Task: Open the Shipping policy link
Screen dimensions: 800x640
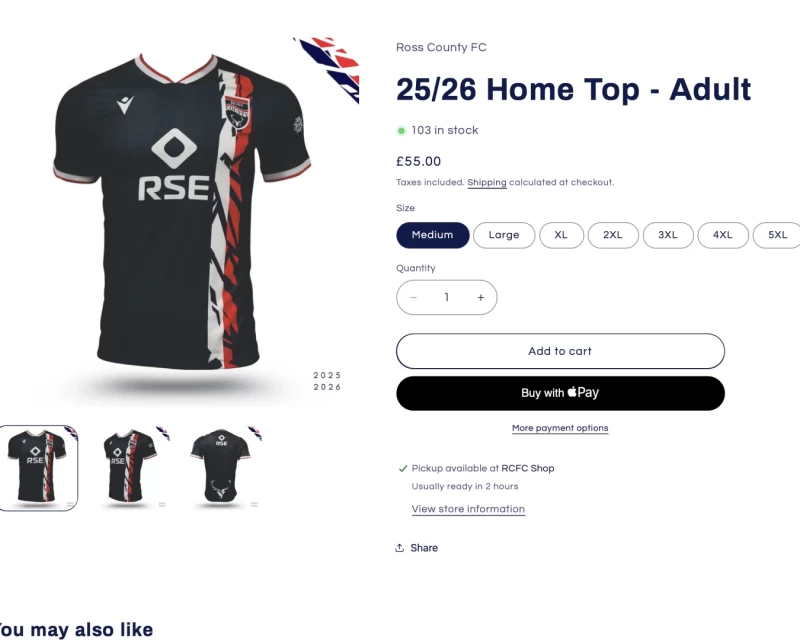Action: tap(487, 182)
